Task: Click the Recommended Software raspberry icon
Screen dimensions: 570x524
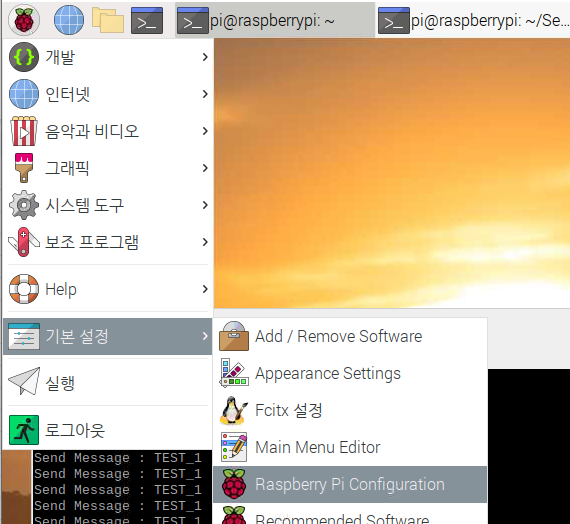Action: [234, 516]
